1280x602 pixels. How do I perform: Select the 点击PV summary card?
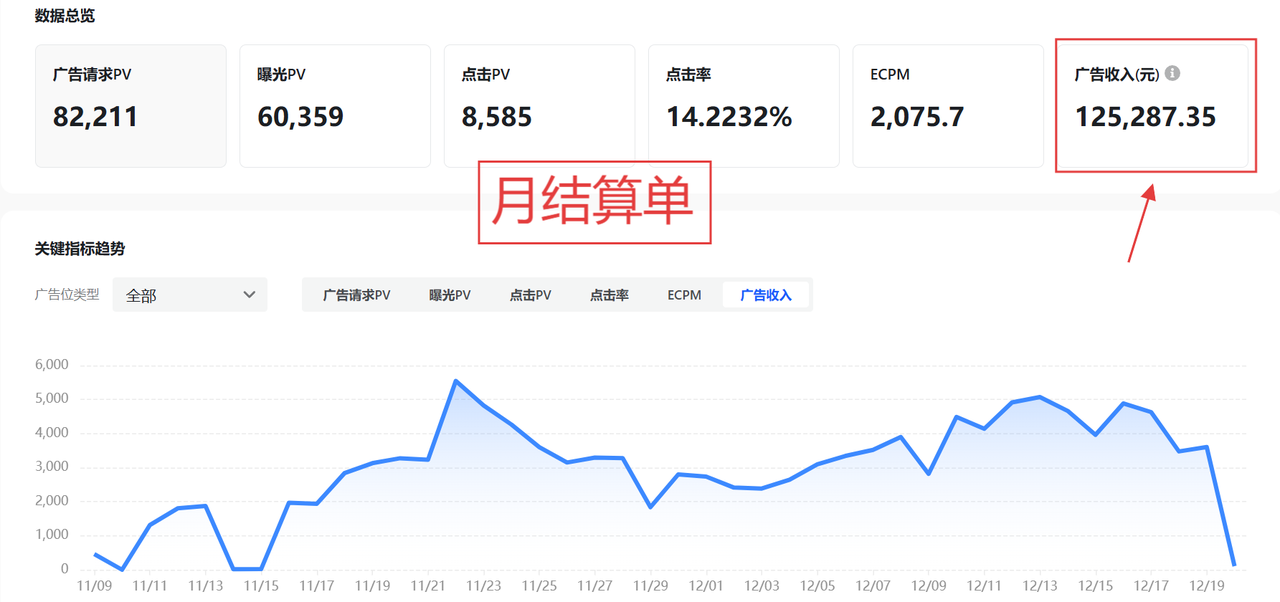click(539, 105)
